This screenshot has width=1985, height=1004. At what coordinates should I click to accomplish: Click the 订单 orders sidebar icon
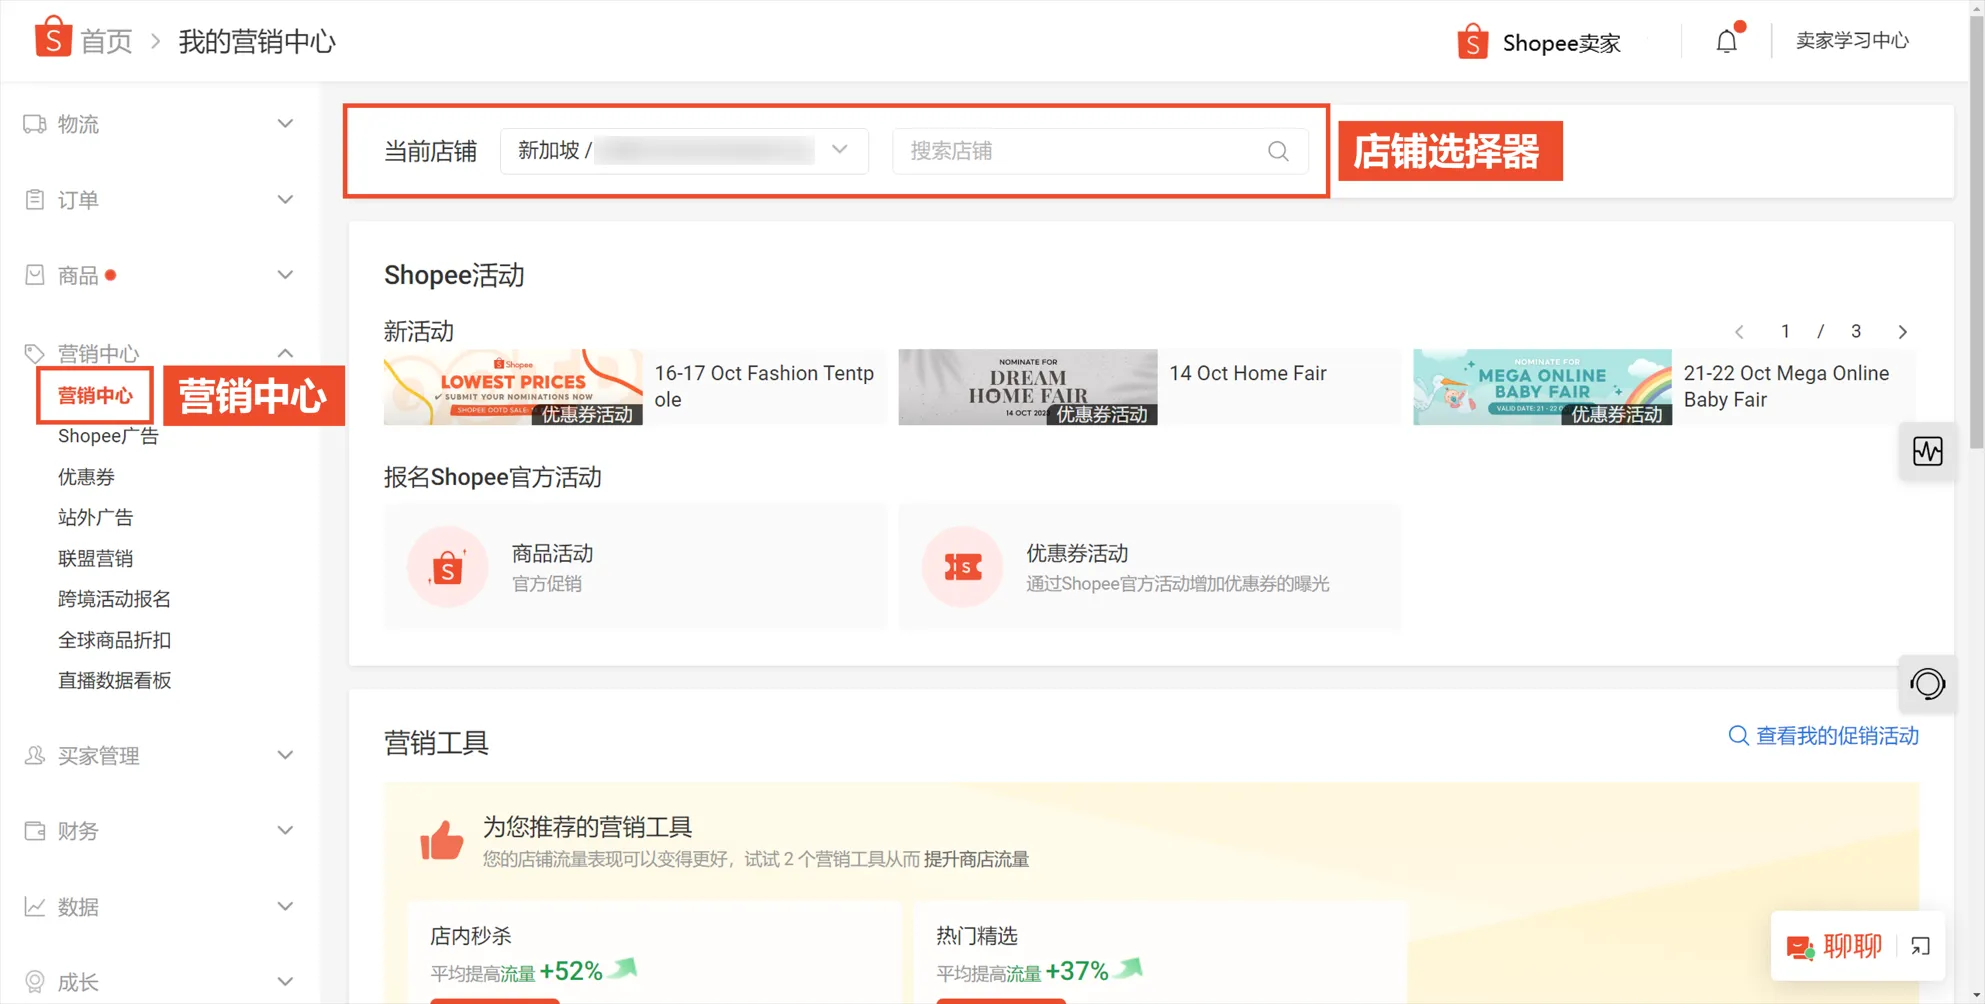(x=33, y=199)
